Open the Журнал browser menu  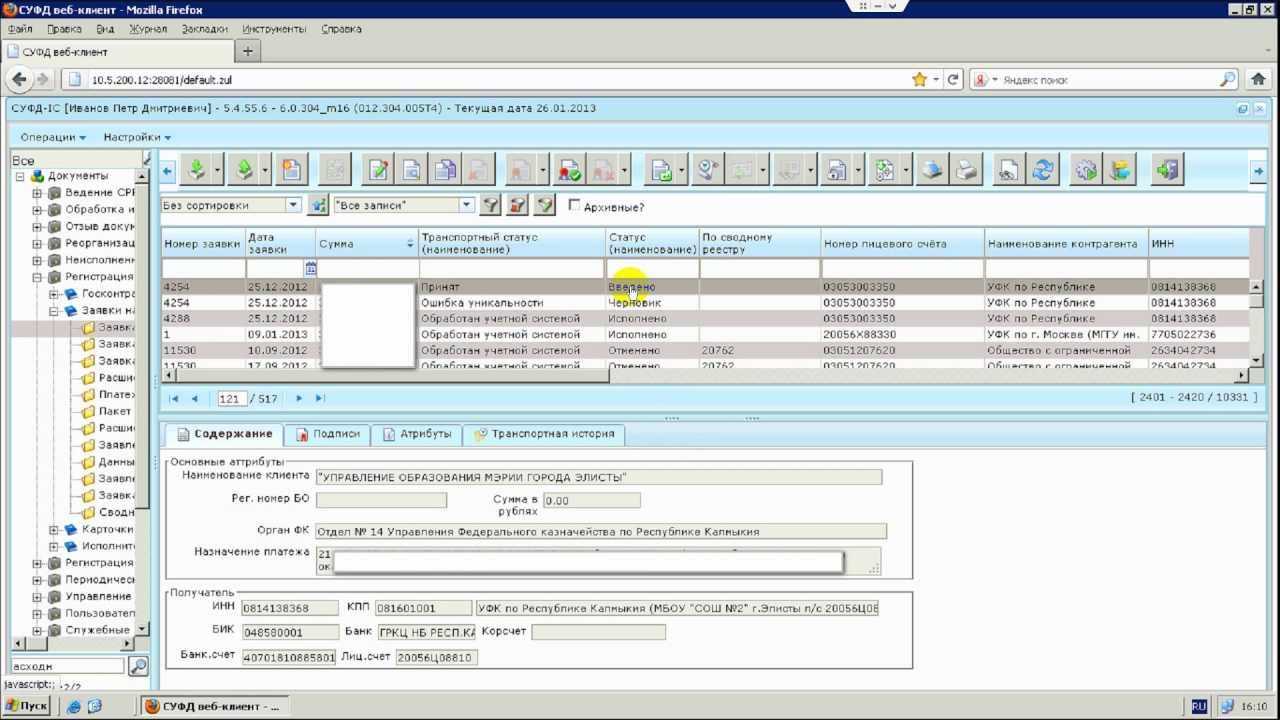click(x=148, y=29)
